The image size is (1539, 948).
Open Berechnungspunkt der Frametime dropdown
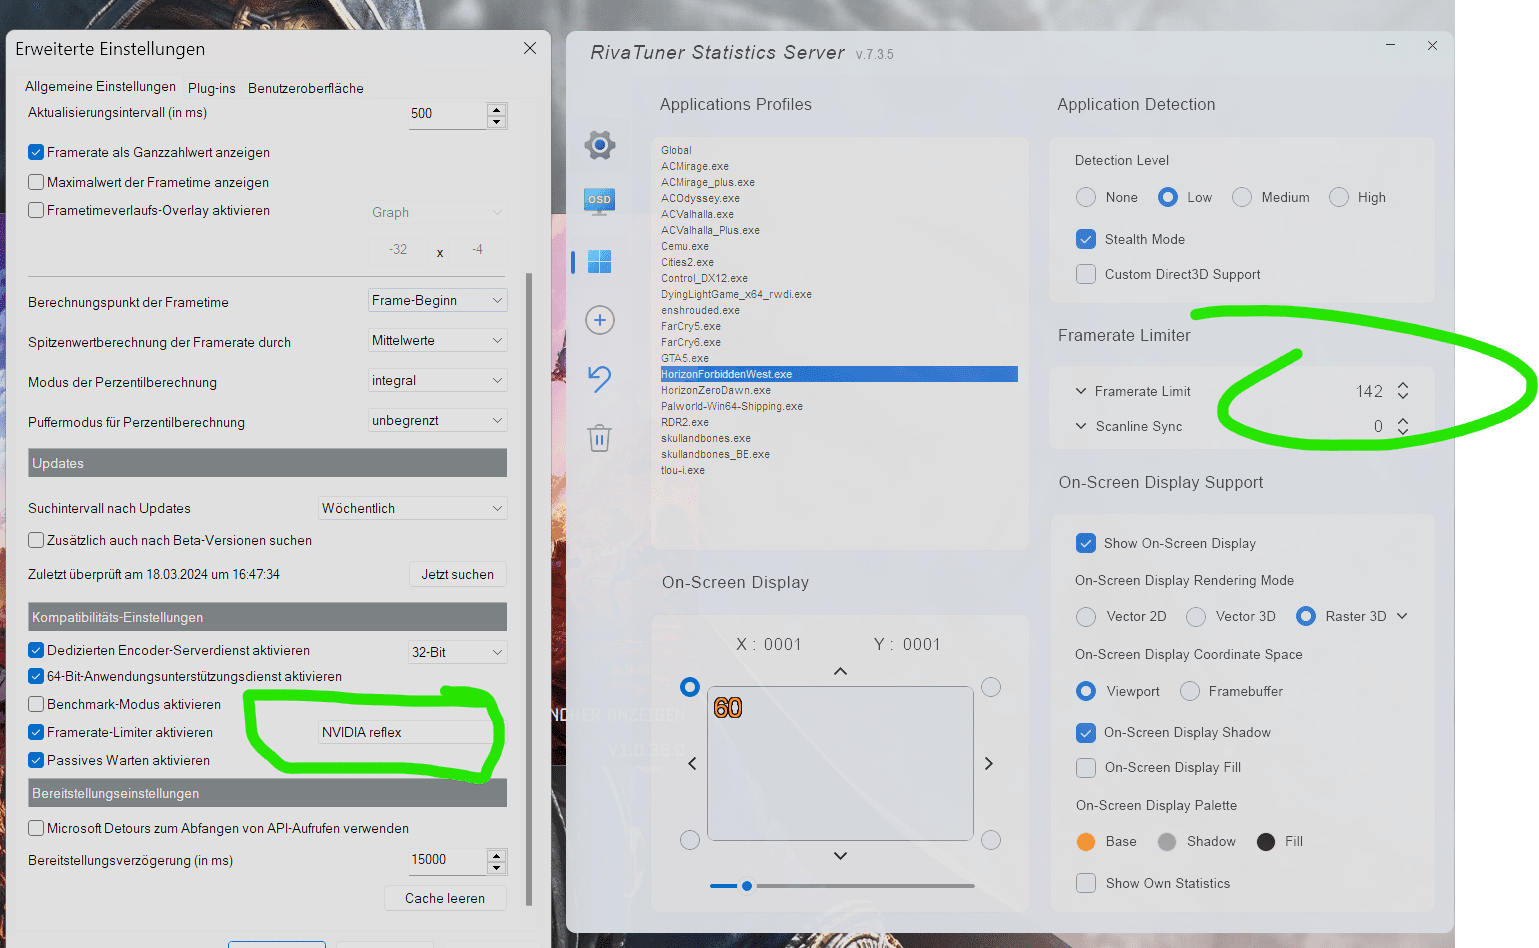coord(438,300)
